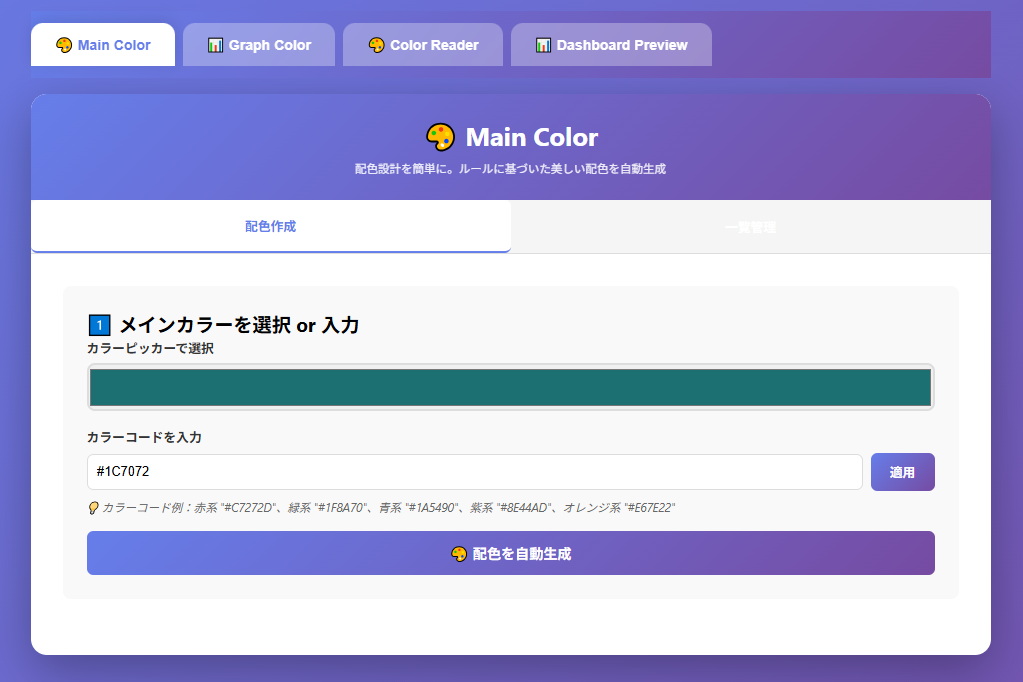Click the large palette icon beside Main Color title

tap(440, 137)
